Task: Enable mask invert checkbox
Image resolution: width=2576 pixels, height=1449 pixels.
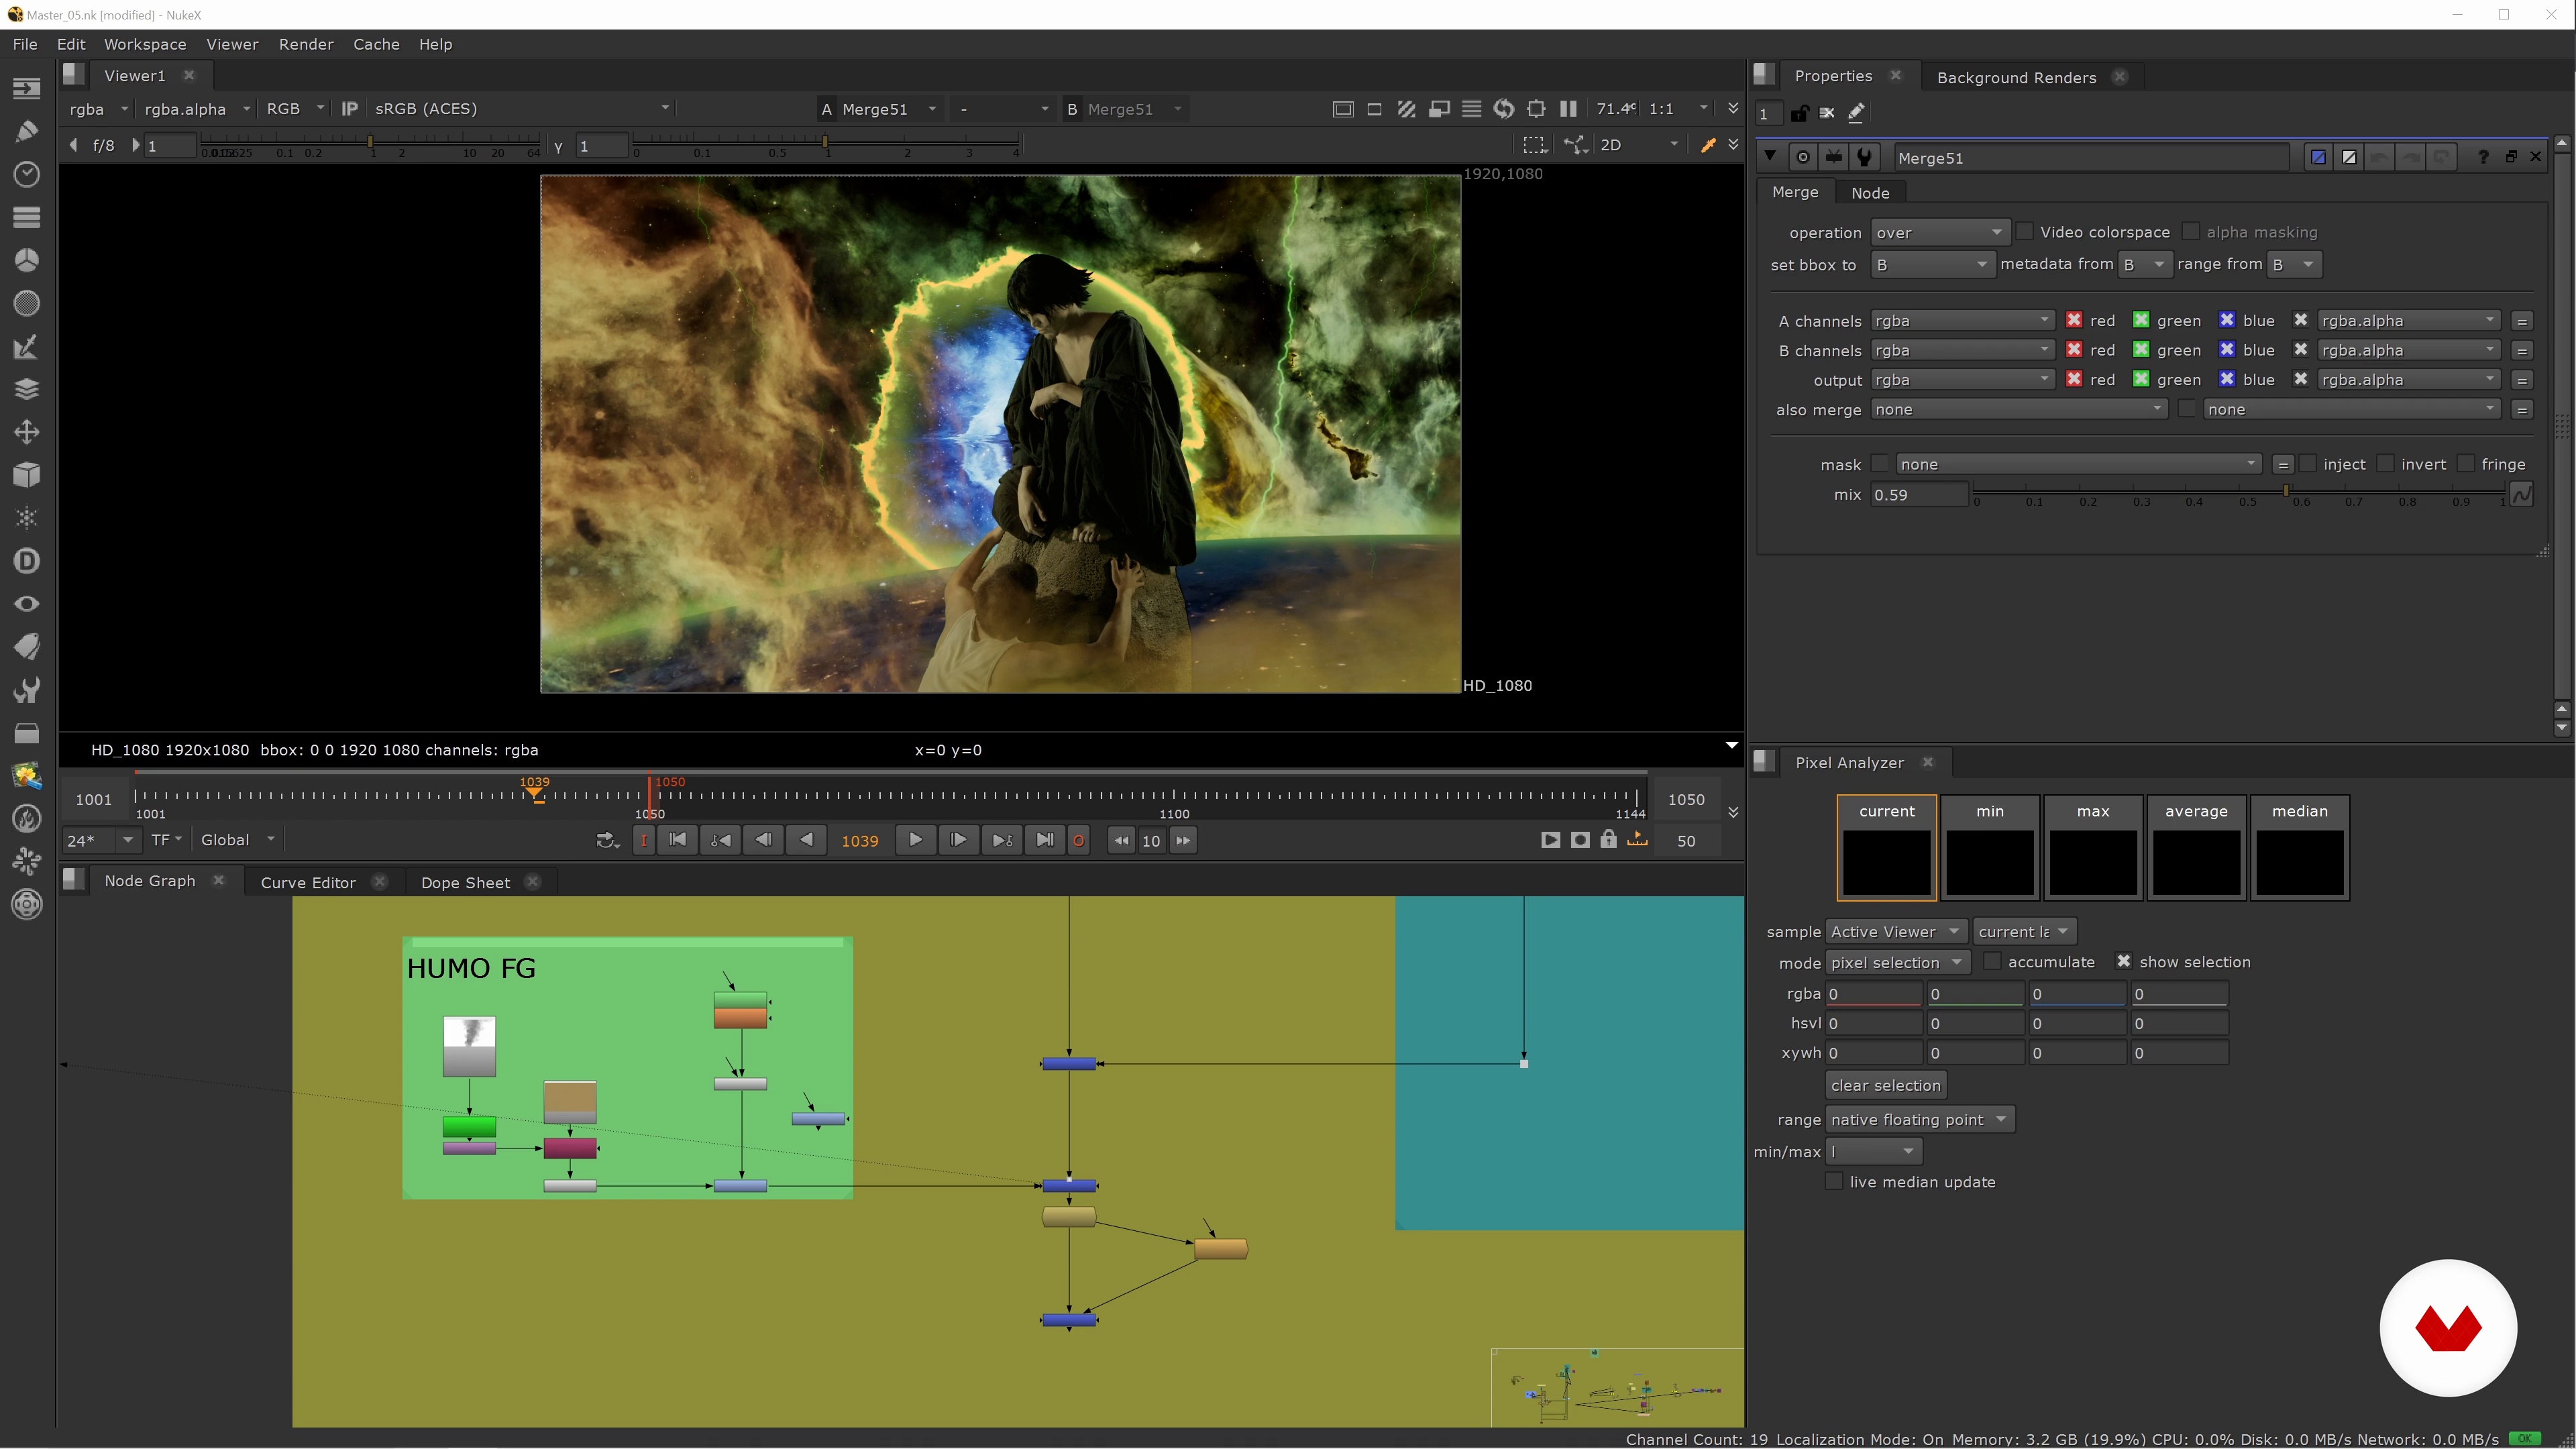Action: 2385,464
